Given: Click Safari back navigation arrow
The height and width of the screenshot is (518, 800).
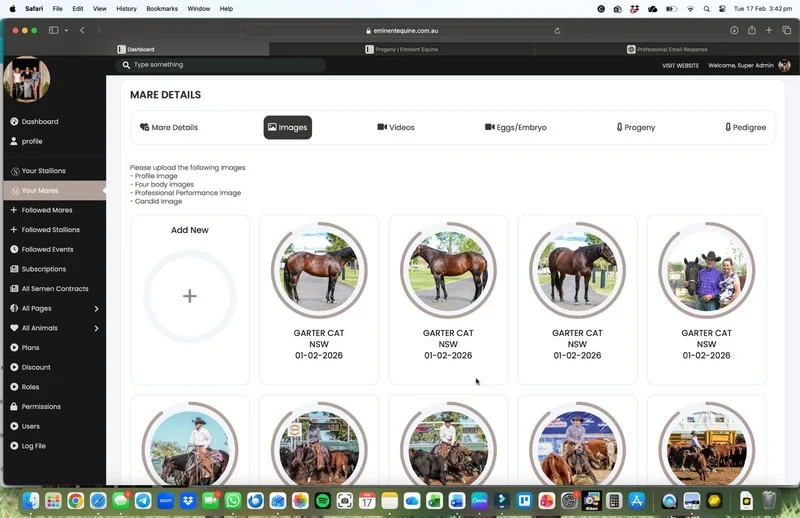Looking at the screenshot, I should 82,30.
